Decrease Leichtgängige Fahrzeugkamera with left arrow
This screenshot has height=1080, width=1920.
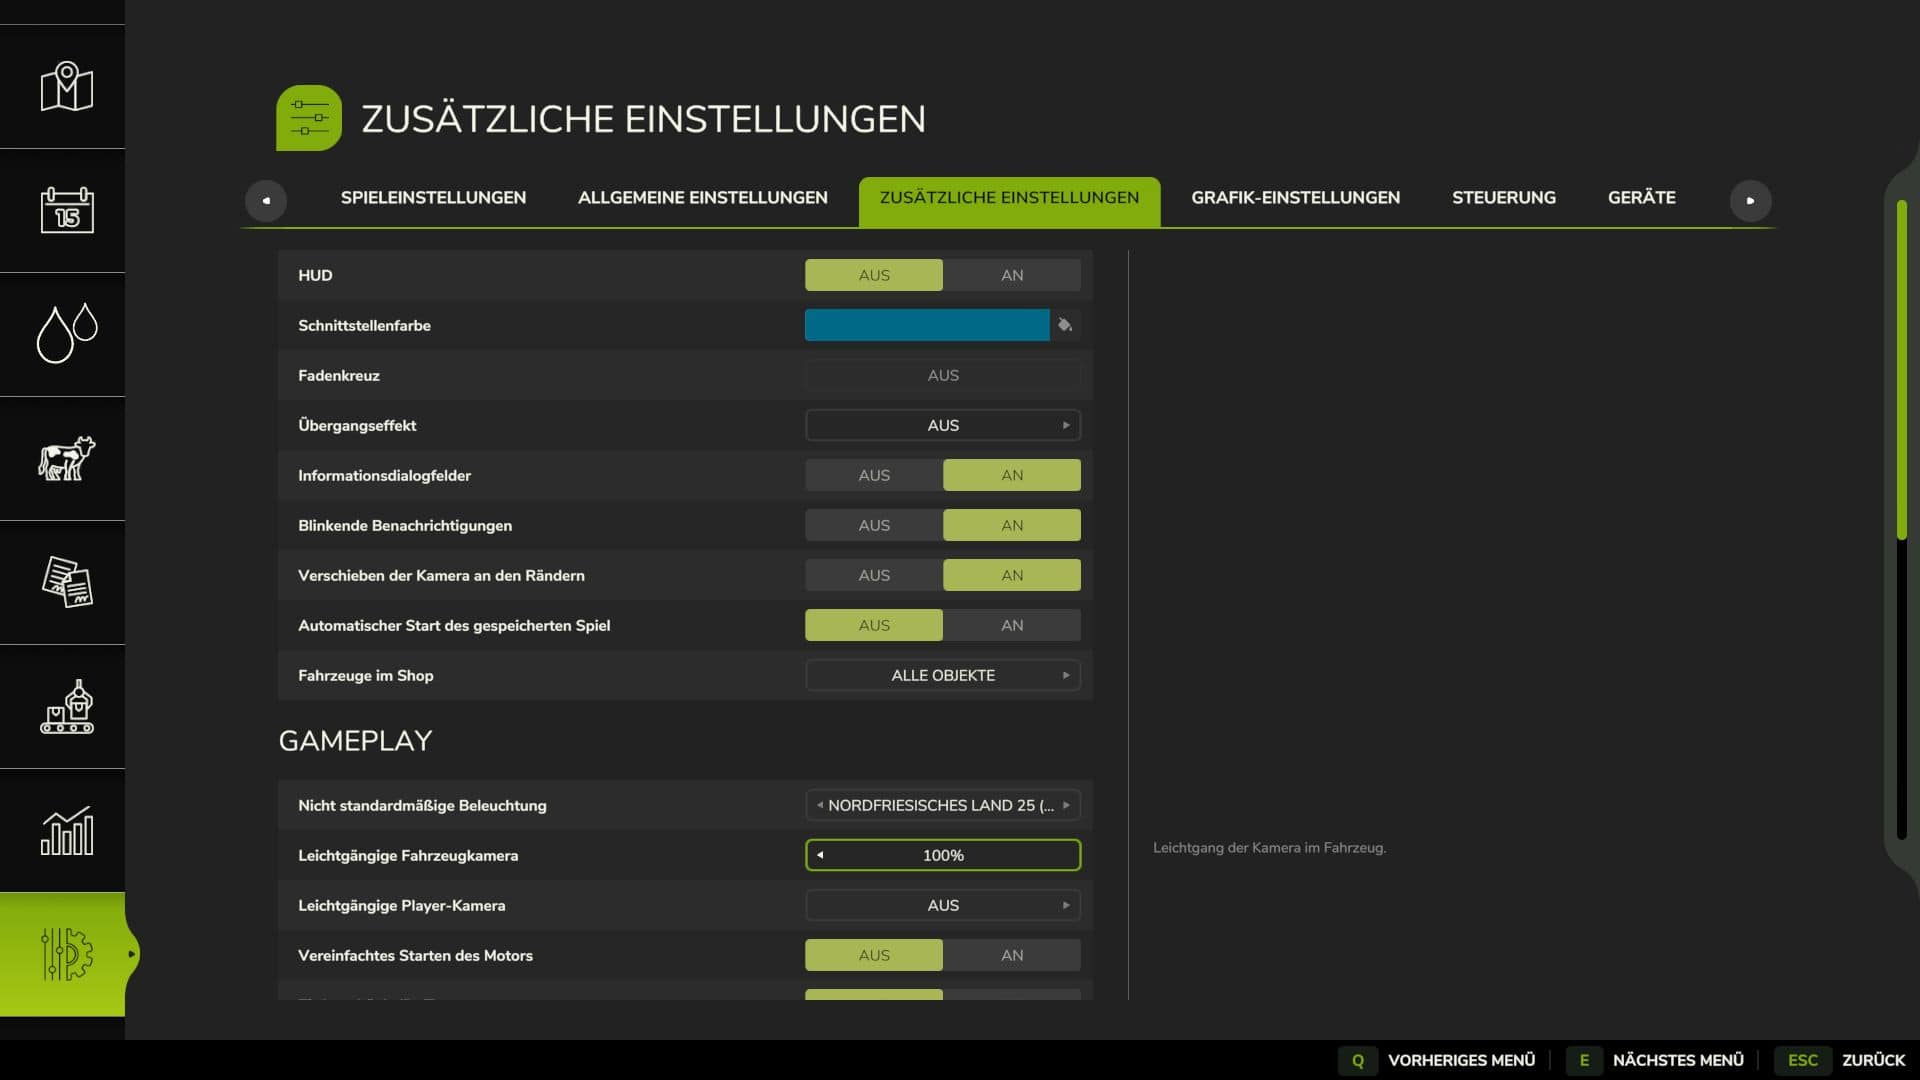(x=820, y=855)
